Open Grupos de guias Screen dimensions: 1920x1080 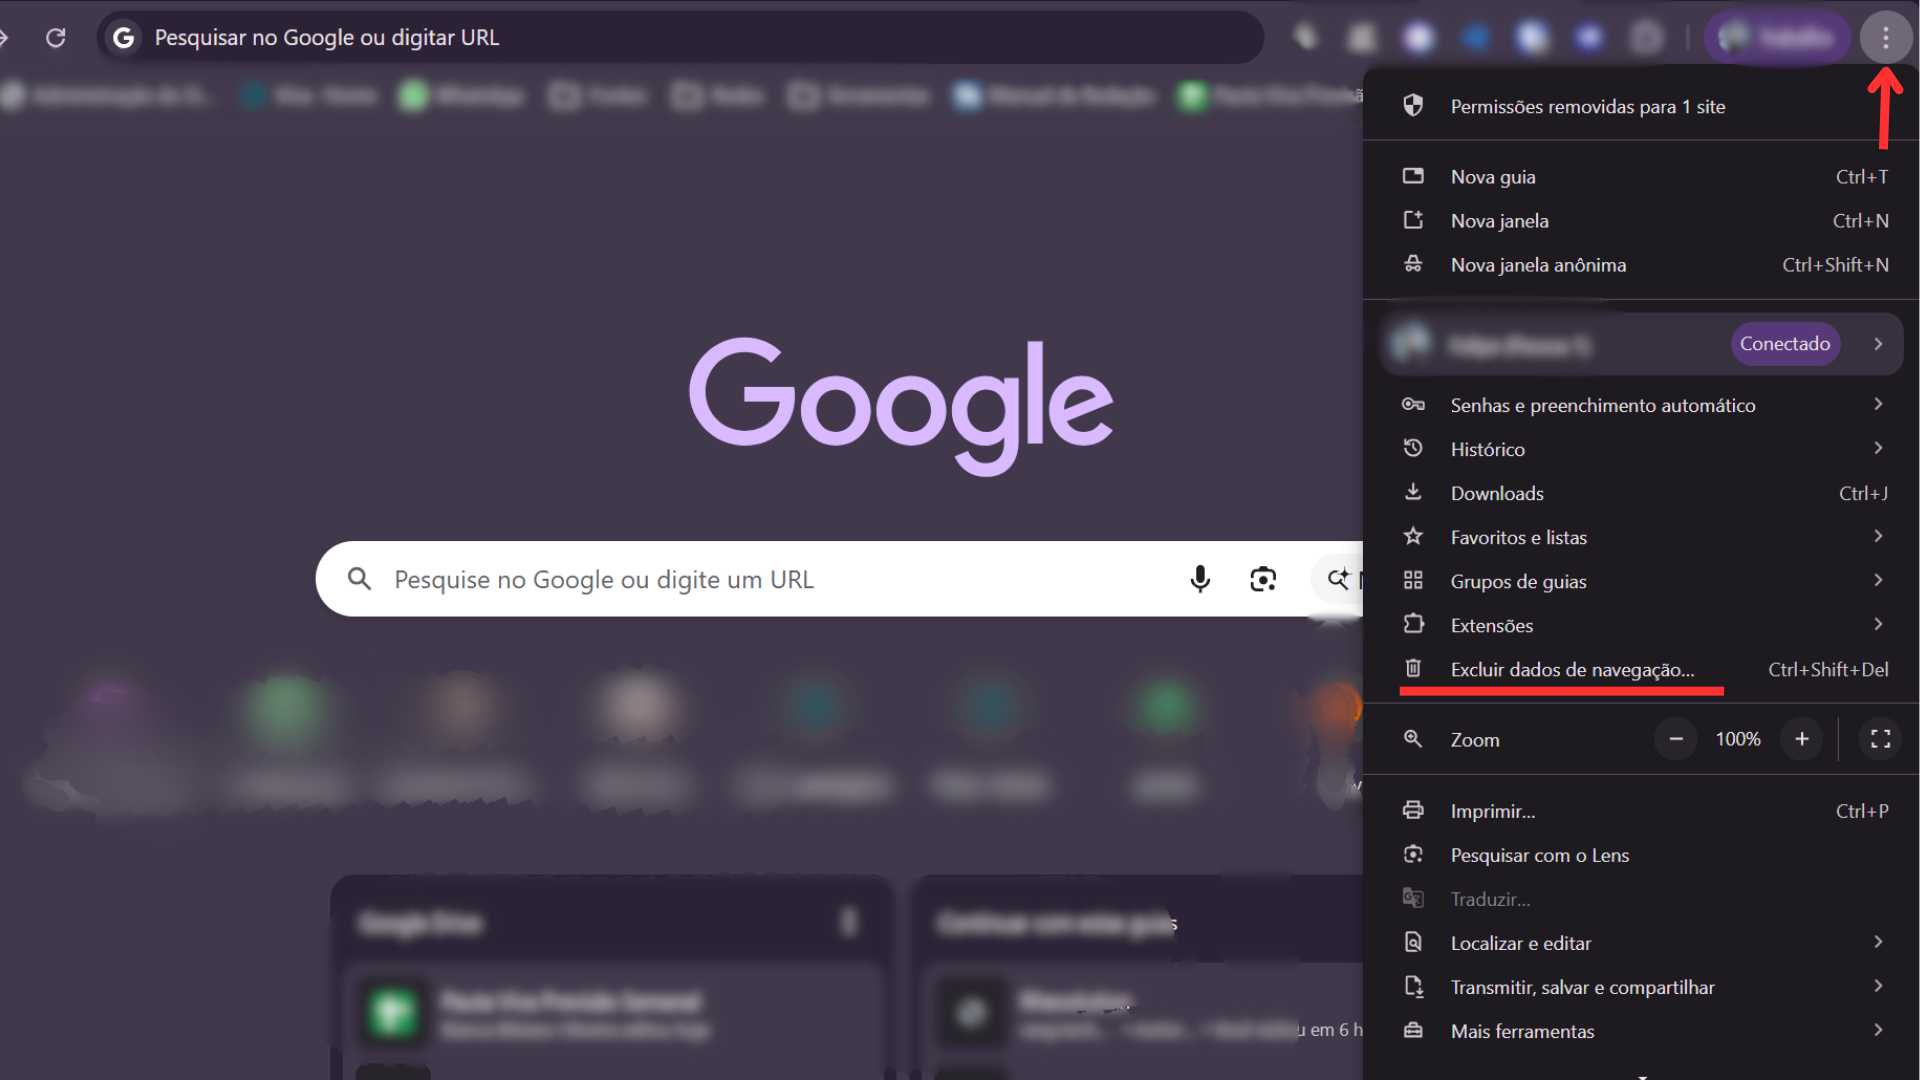pos(1641,581)
